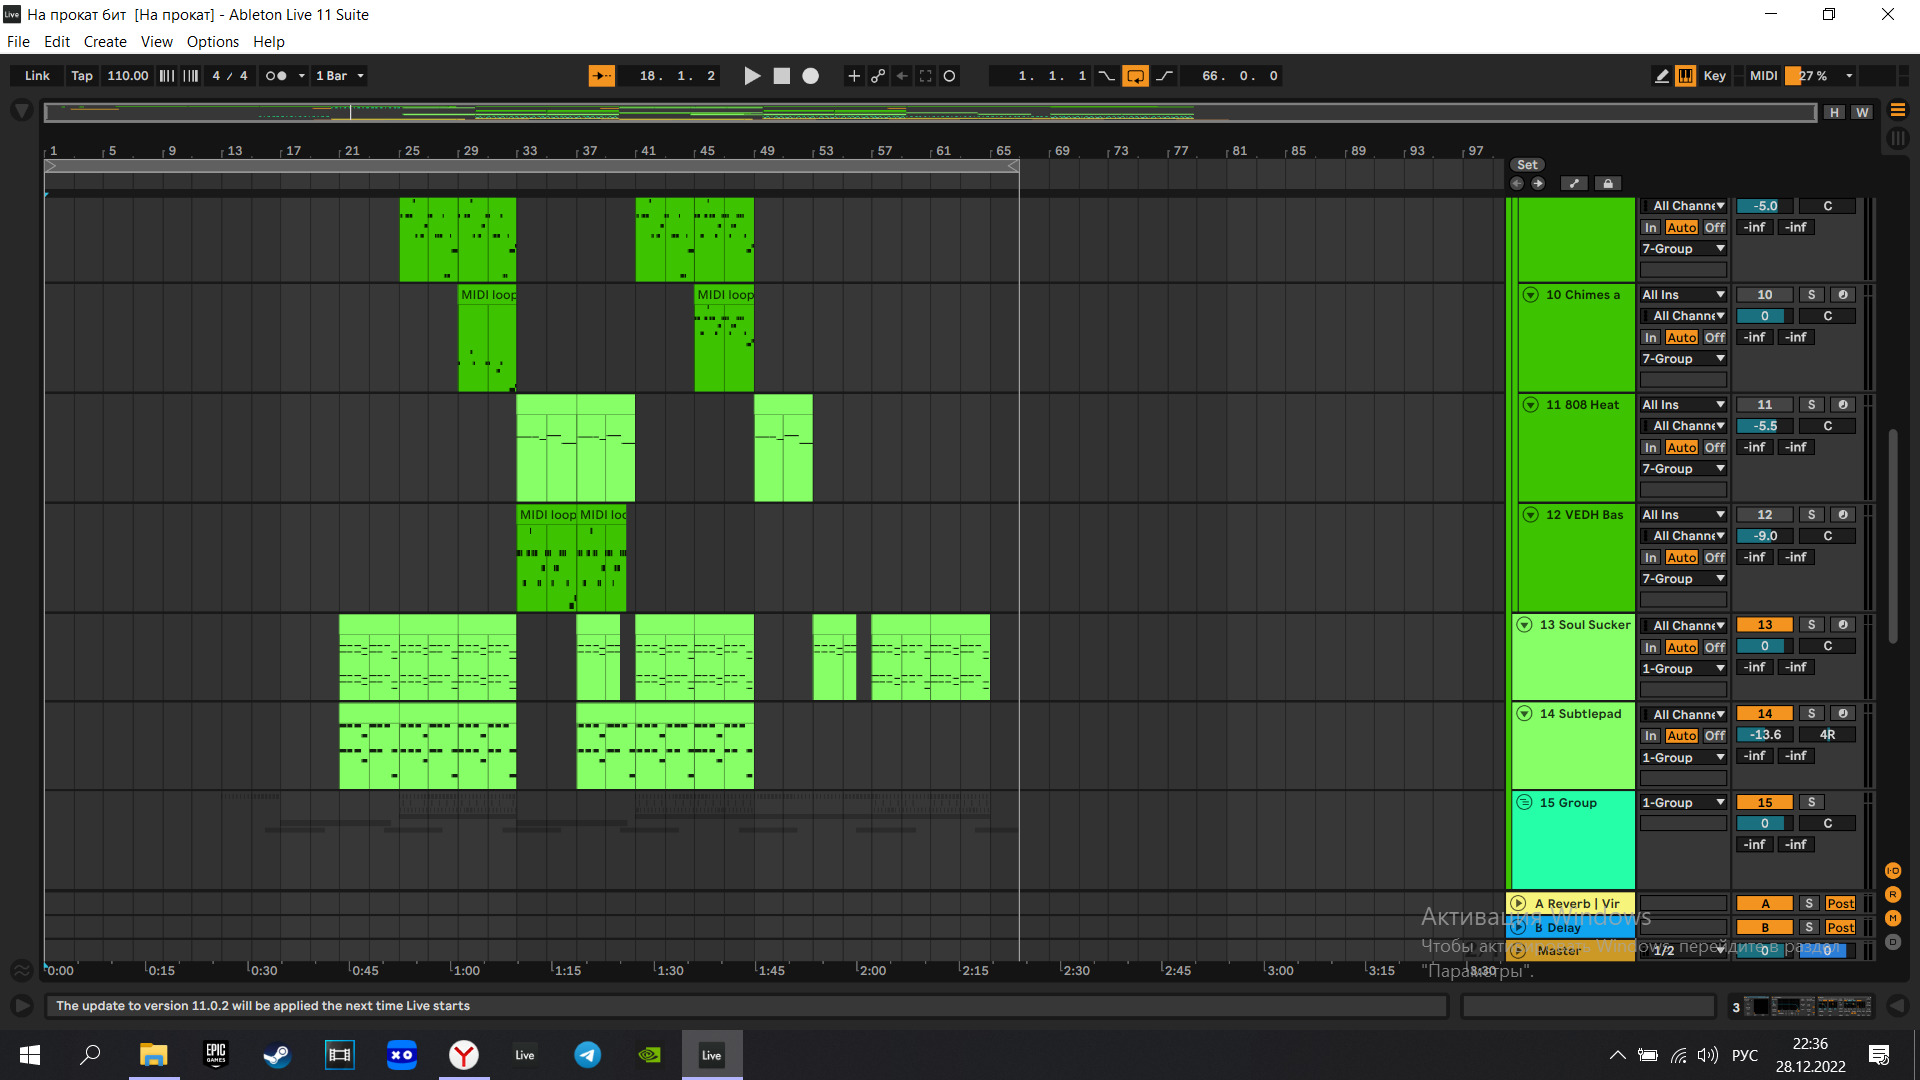Open the Help menu
This screenshot has width=1920, height=1080.
pyautogui.click(x=269, y=42)
